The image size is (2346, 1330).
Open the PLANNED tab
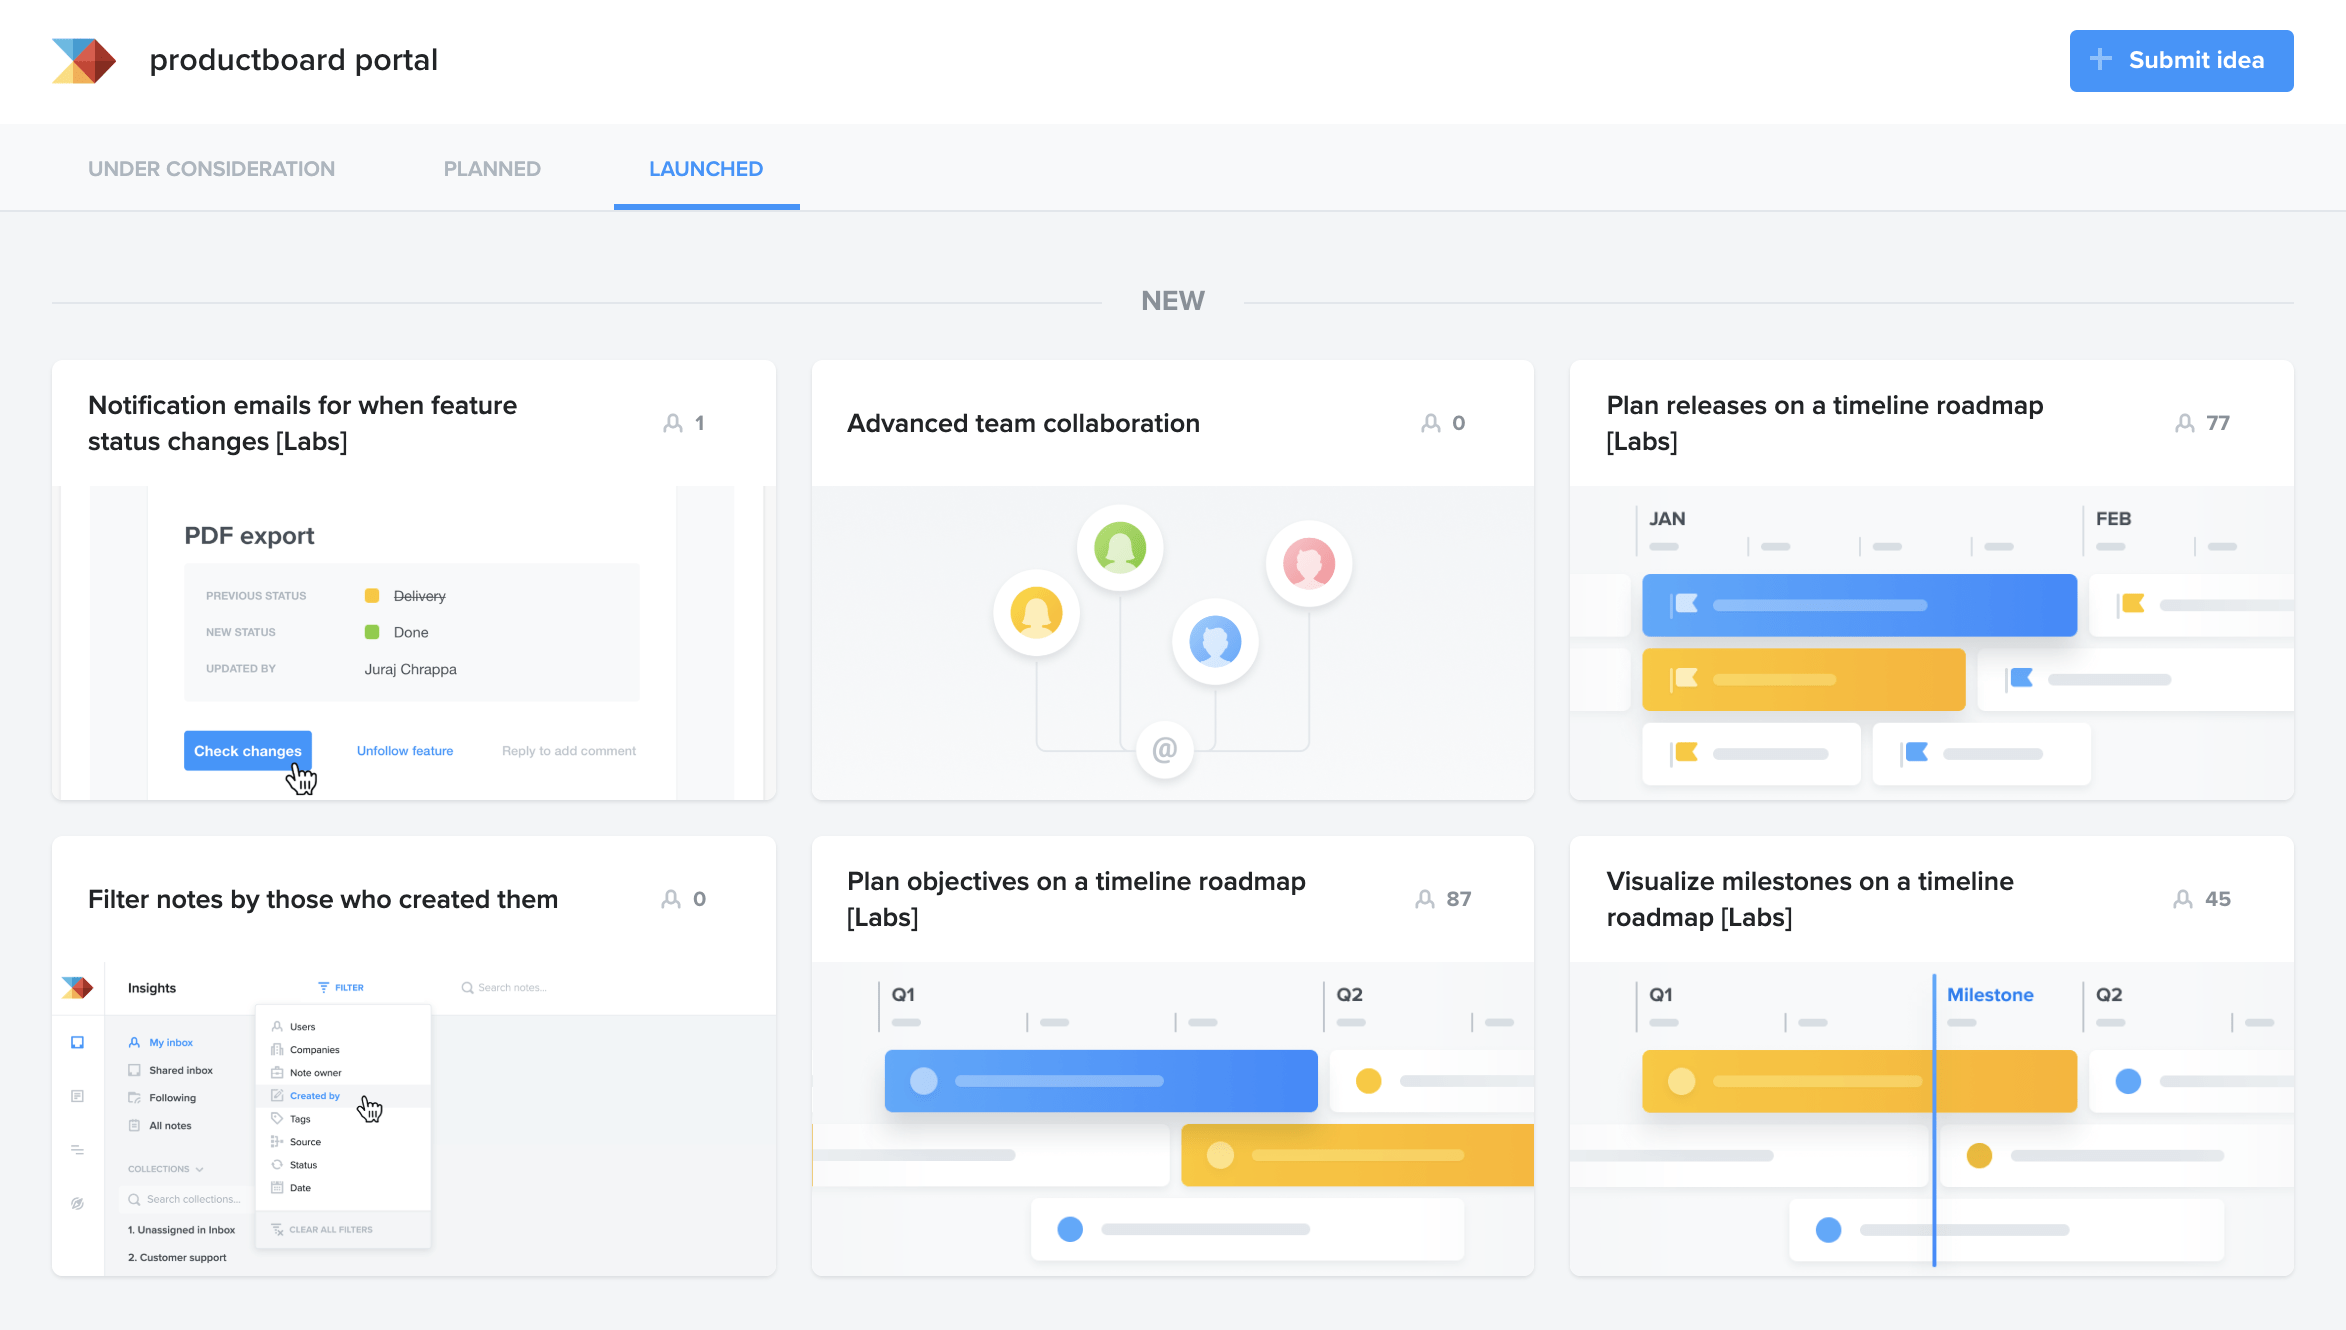tap(491, 168)
